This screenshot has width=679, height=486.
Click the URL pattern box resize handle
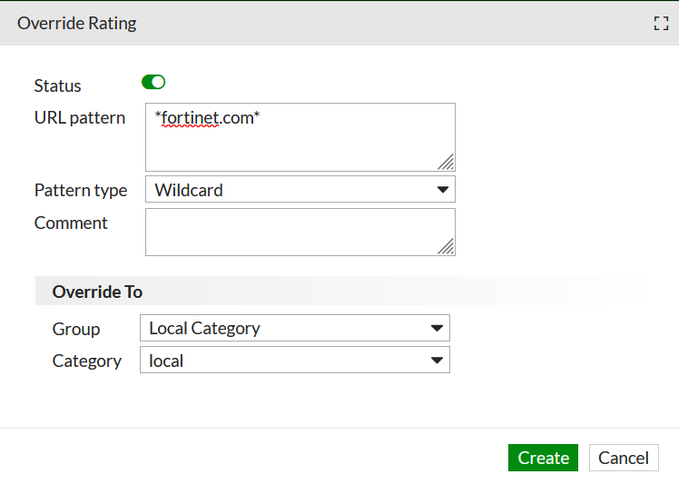446,162
